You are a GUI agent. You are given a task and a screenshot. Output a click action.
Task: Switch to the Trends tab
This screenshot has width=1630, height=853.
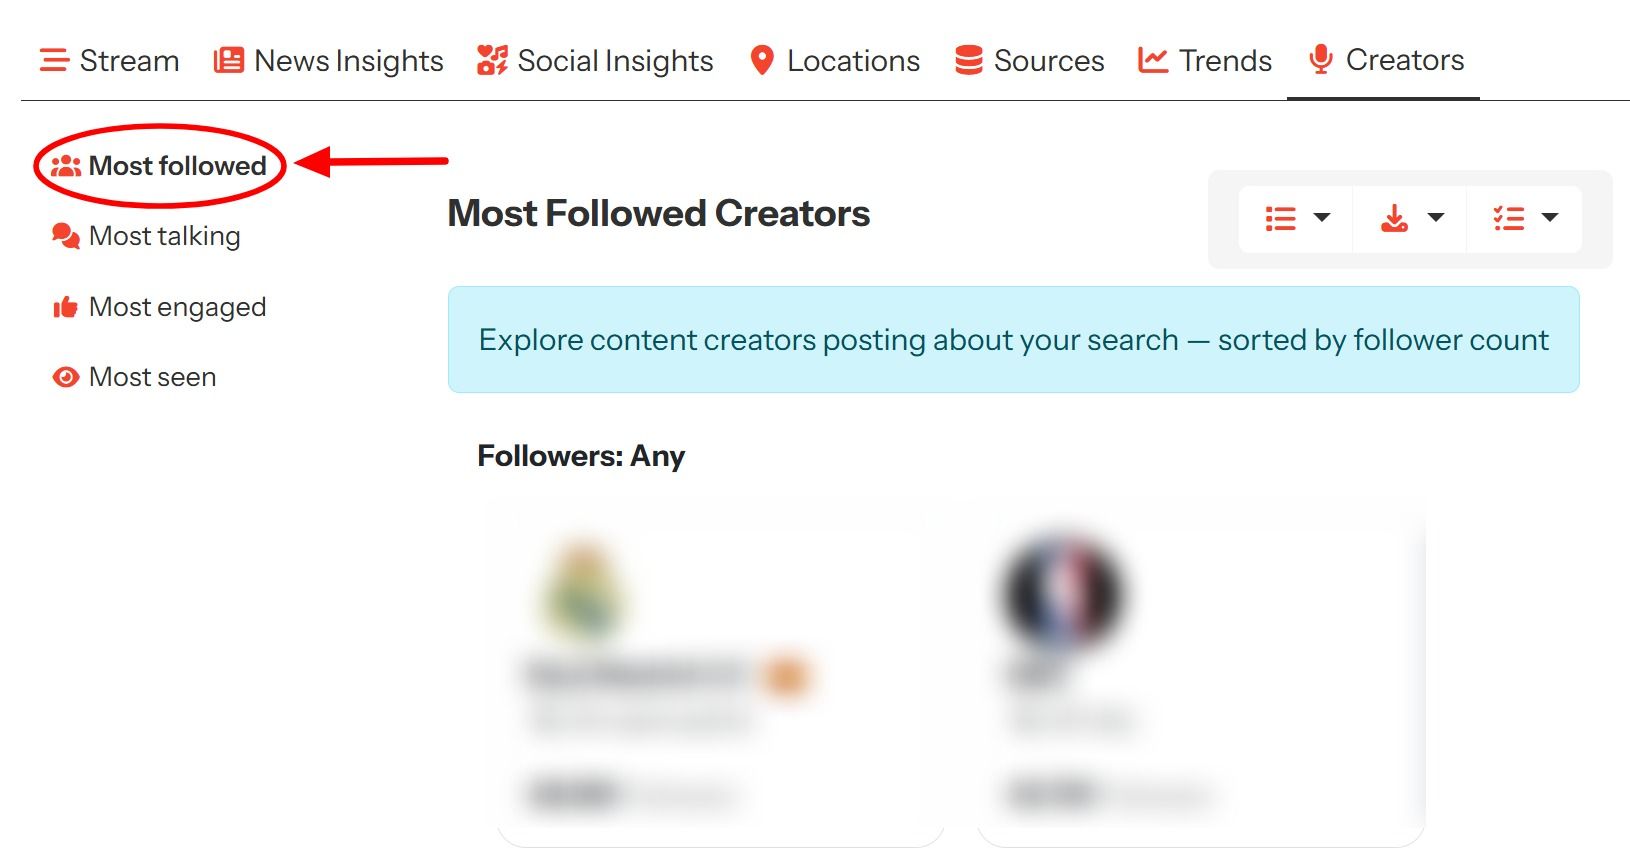[x=1205, y=61]
